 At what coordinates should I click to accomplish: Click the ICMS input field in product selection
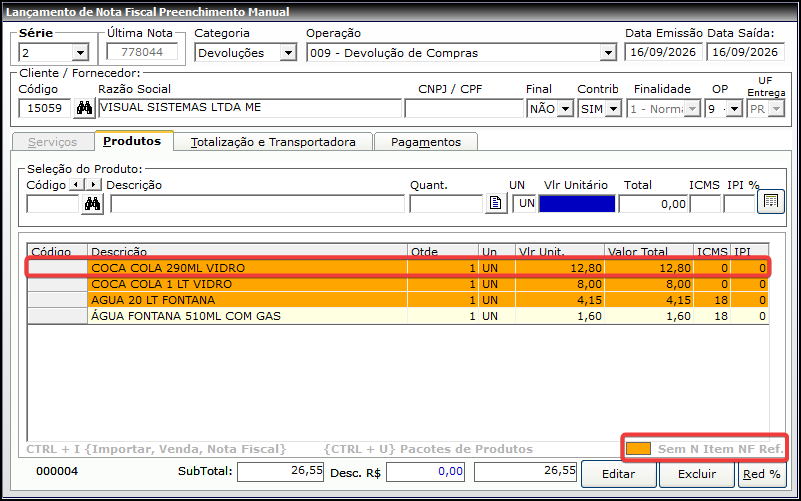705,204
